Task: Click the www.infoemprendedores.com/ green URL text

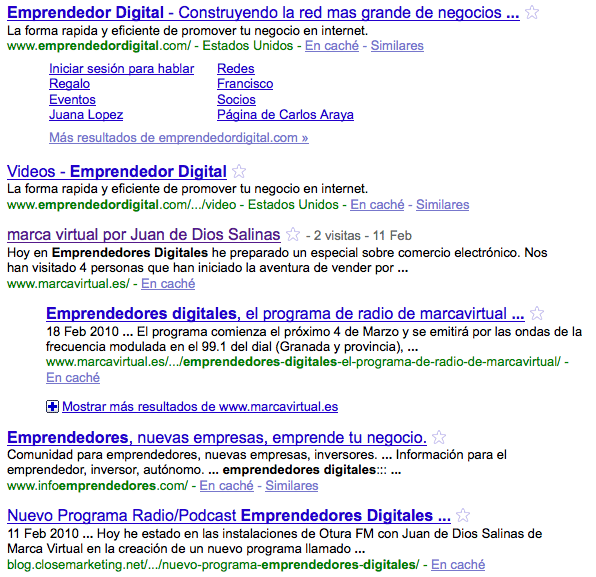Action: [98, 486]
